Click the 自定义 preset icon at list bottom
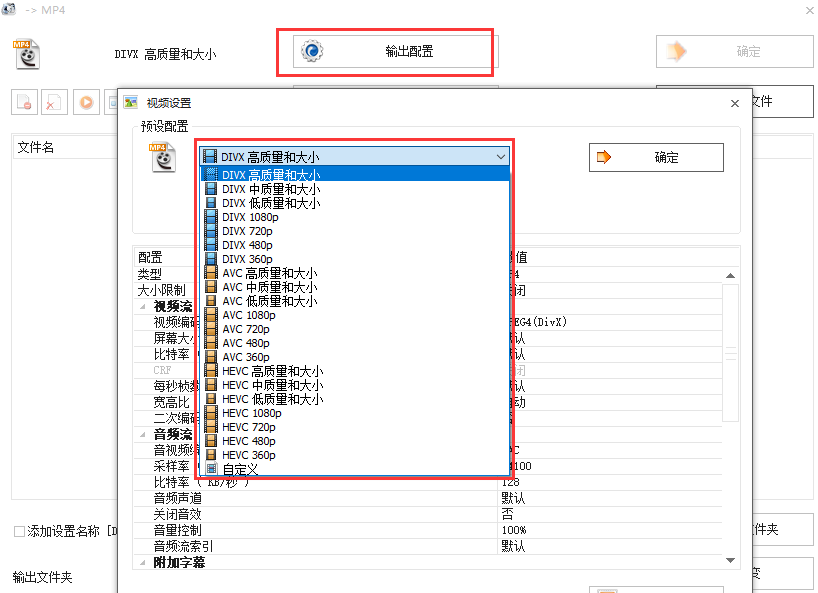The height and width of the screenshot is (593, 818). 211,468
